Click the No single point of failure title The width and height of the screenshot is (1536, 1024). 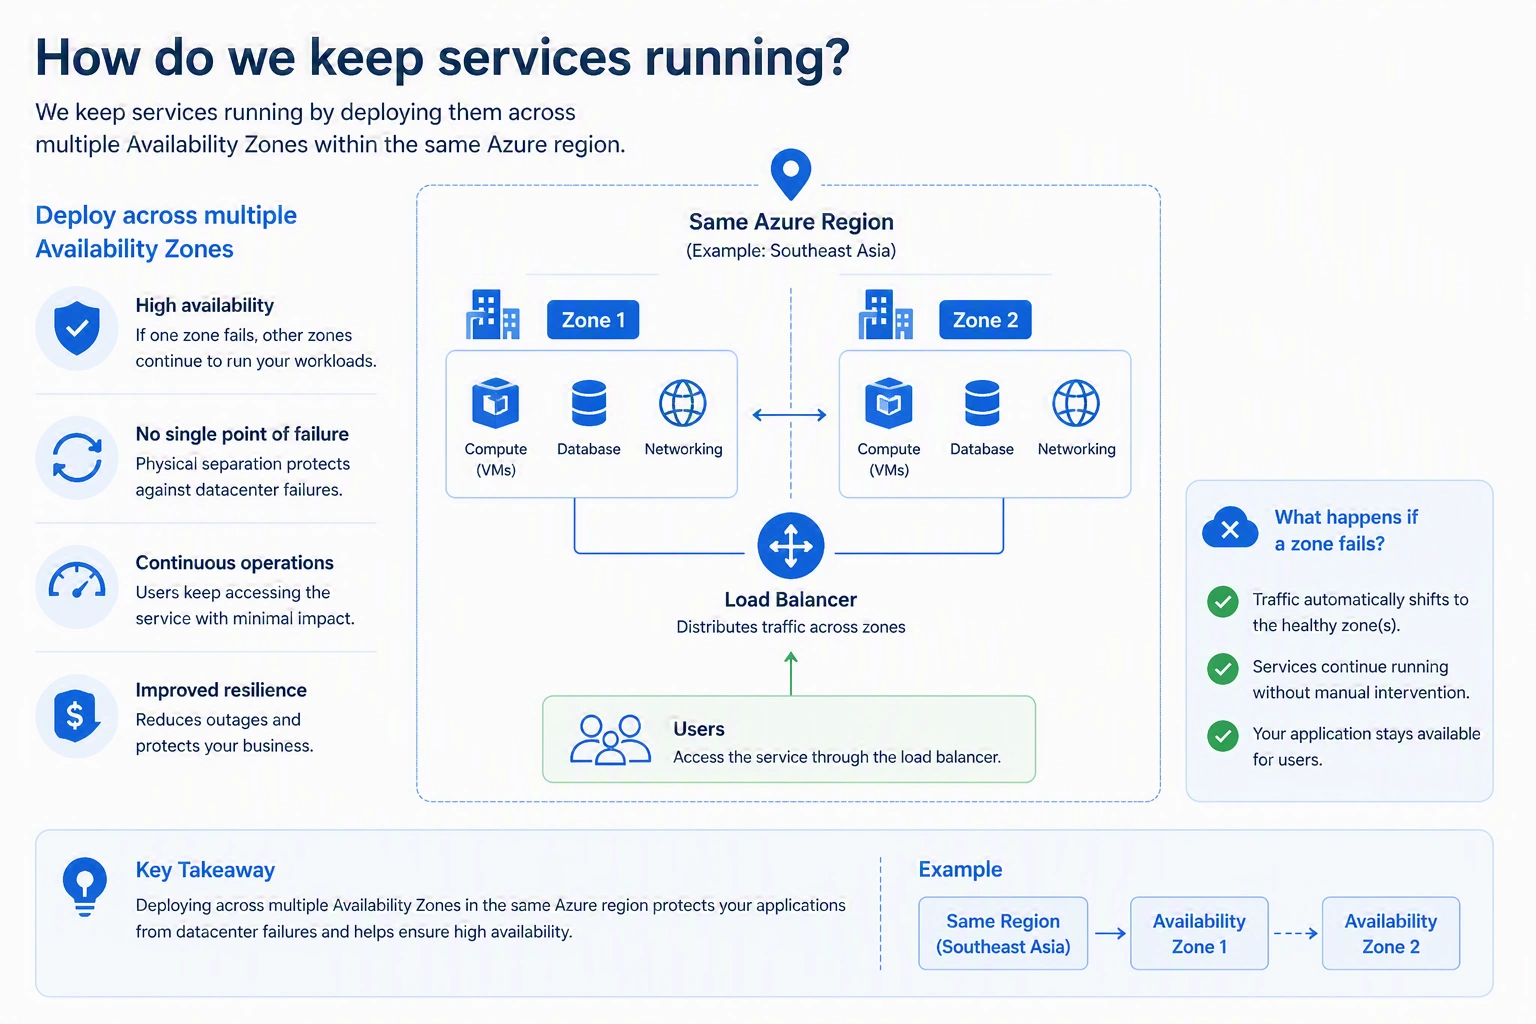(x=242, y=434)
